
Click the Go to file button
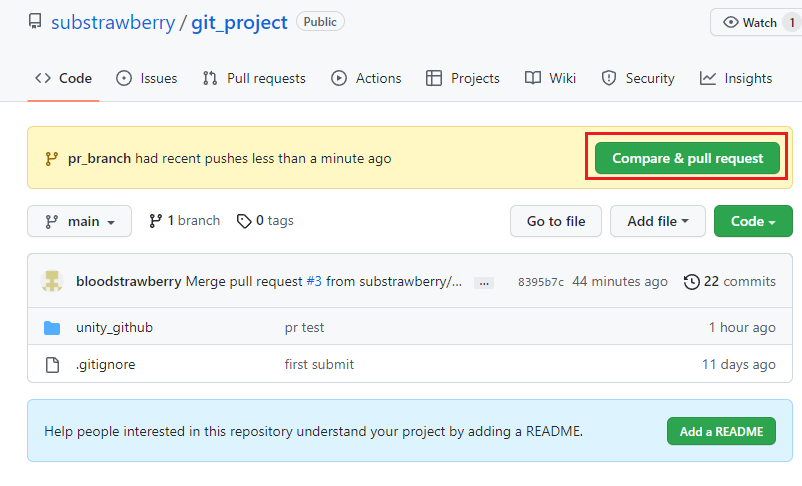point(556,221)
